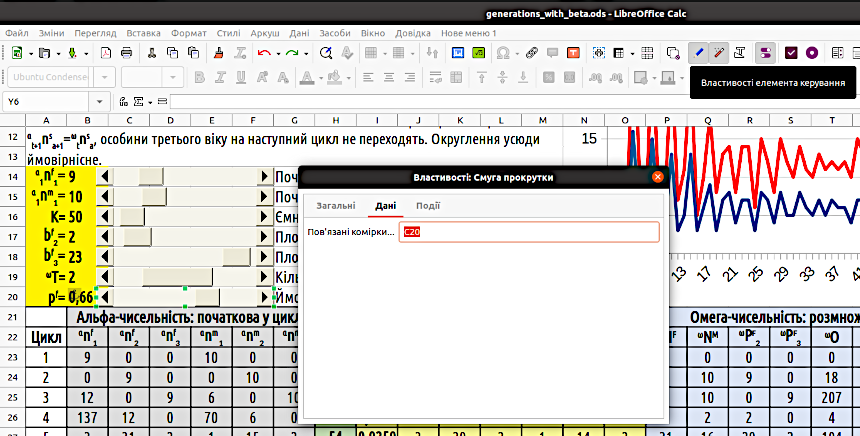Toggle form Design Mode pencil icon

(x=699, y=52)
